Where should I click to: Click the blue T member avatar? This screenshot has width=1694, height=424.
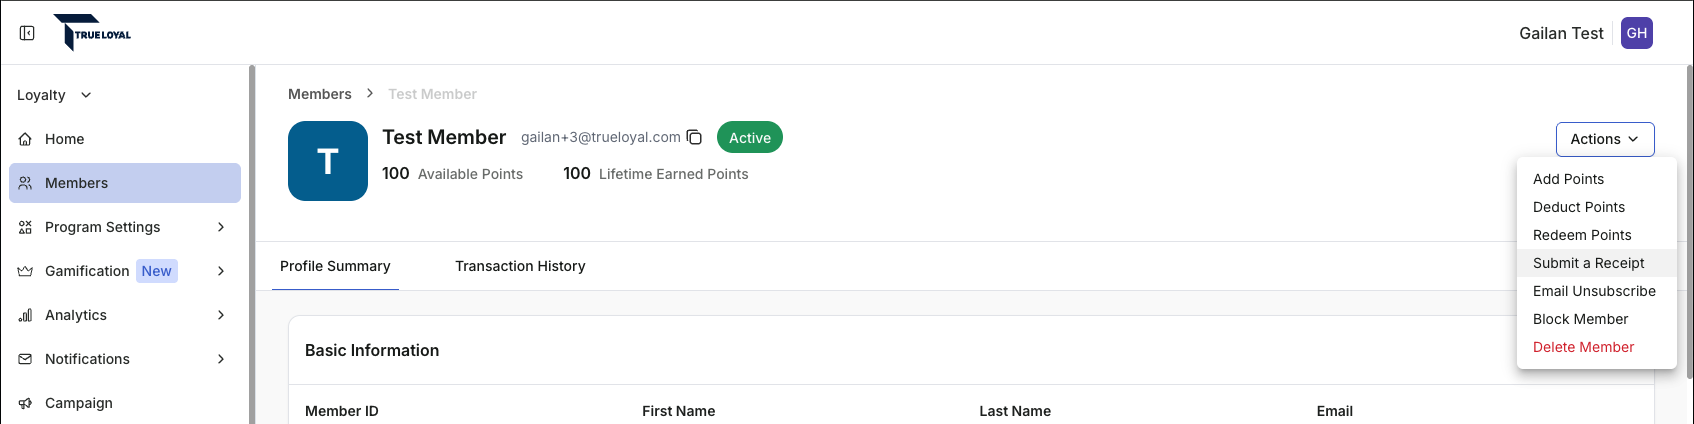pos(328,161)
